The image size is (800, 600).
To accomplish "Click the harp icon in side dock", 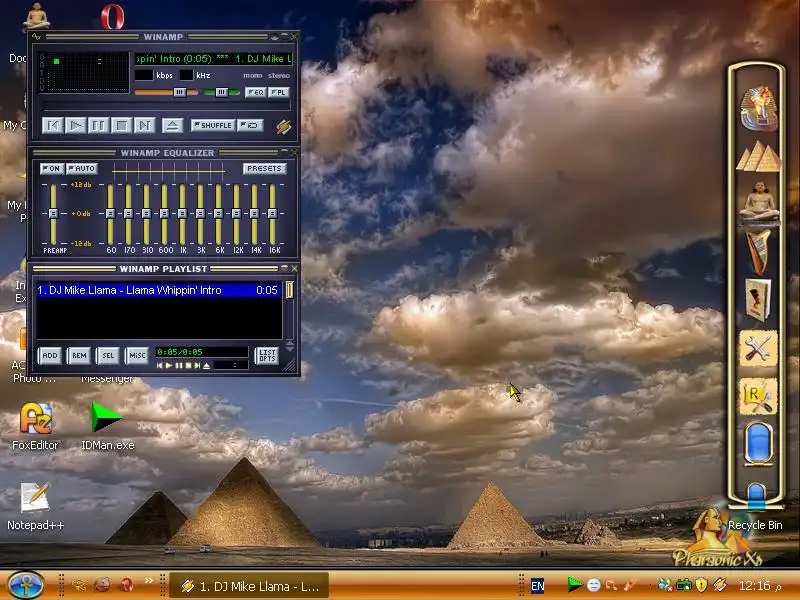I will click(x=759, y=252).
